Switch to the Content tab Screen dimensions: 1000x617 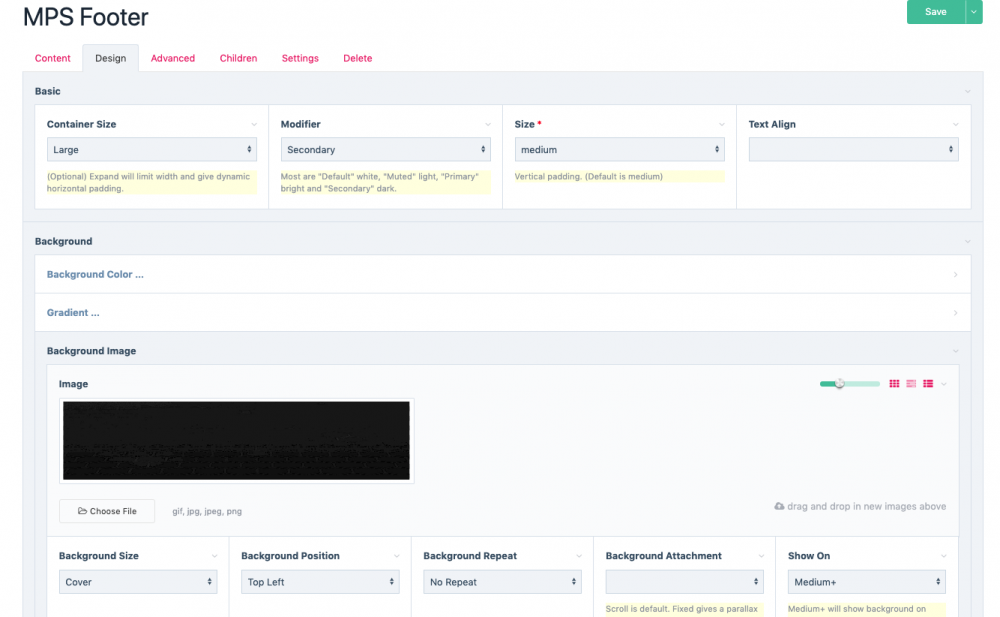(52, 58)
